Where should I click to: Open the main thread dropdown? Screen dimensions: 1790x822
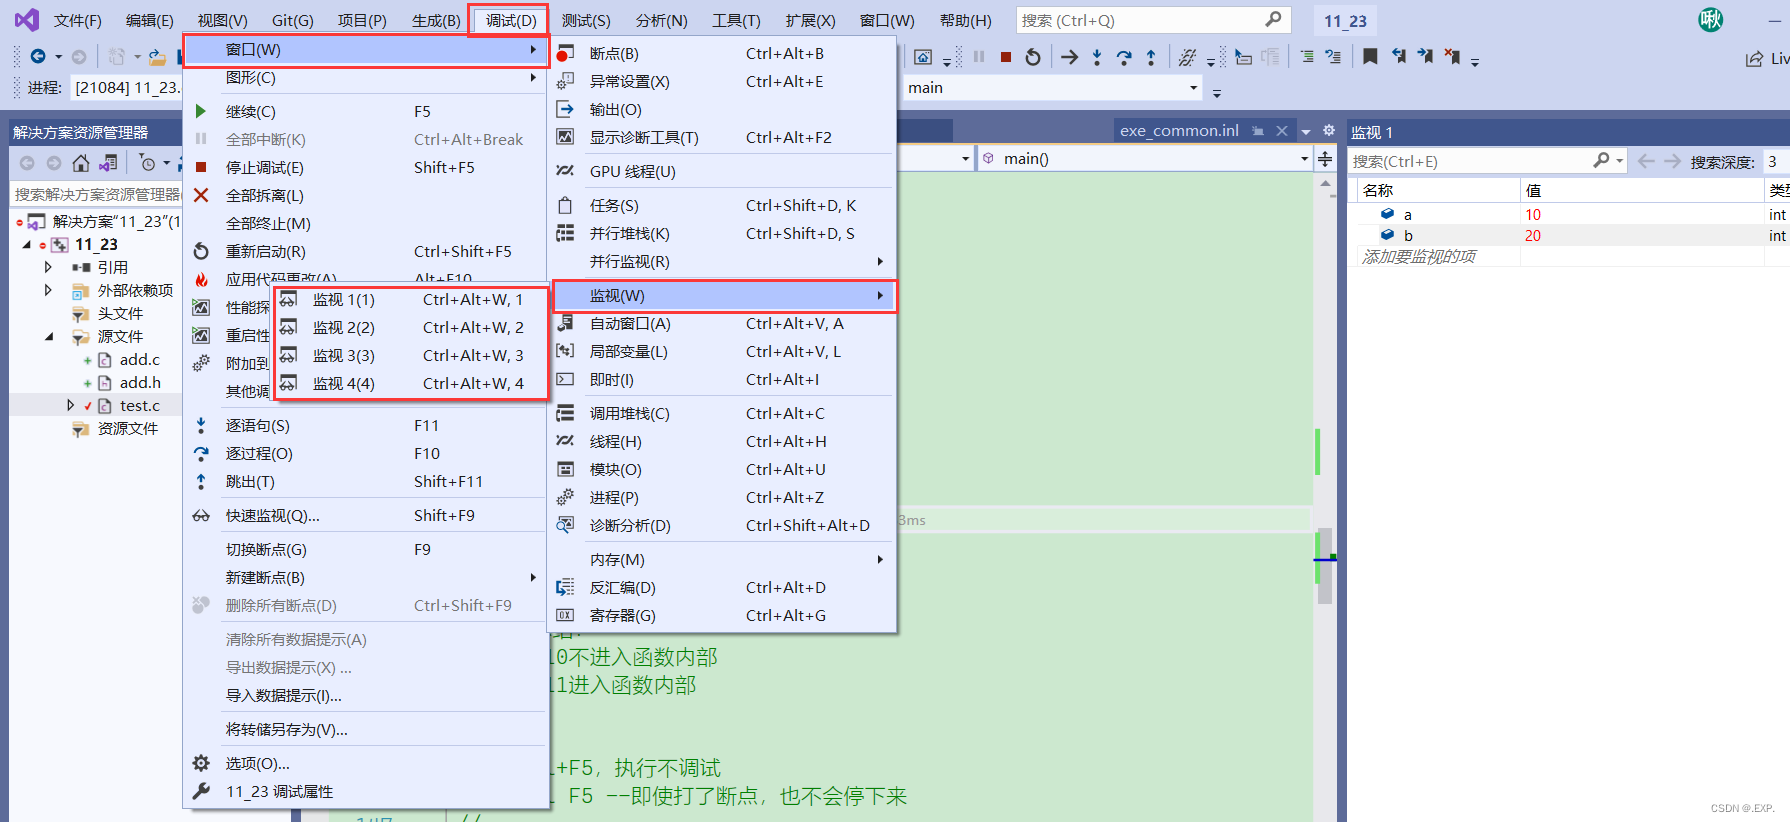click(x=1193, y=88)
